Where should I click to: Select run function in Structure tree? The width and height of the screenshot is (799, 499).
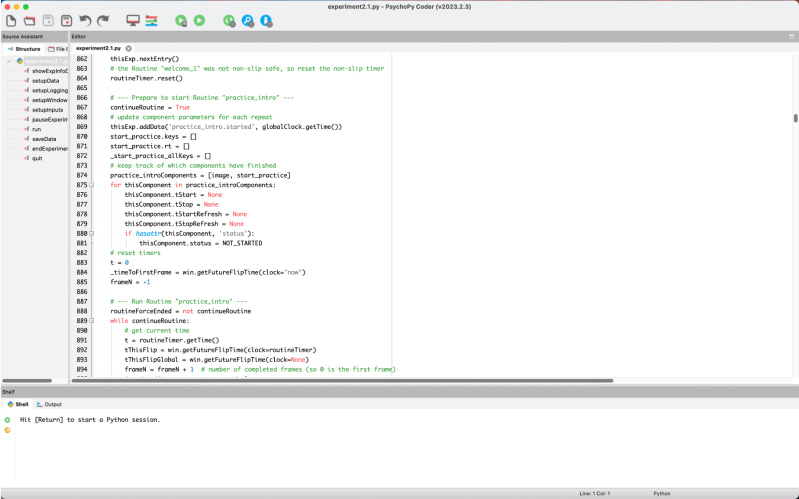coord(33,129)
